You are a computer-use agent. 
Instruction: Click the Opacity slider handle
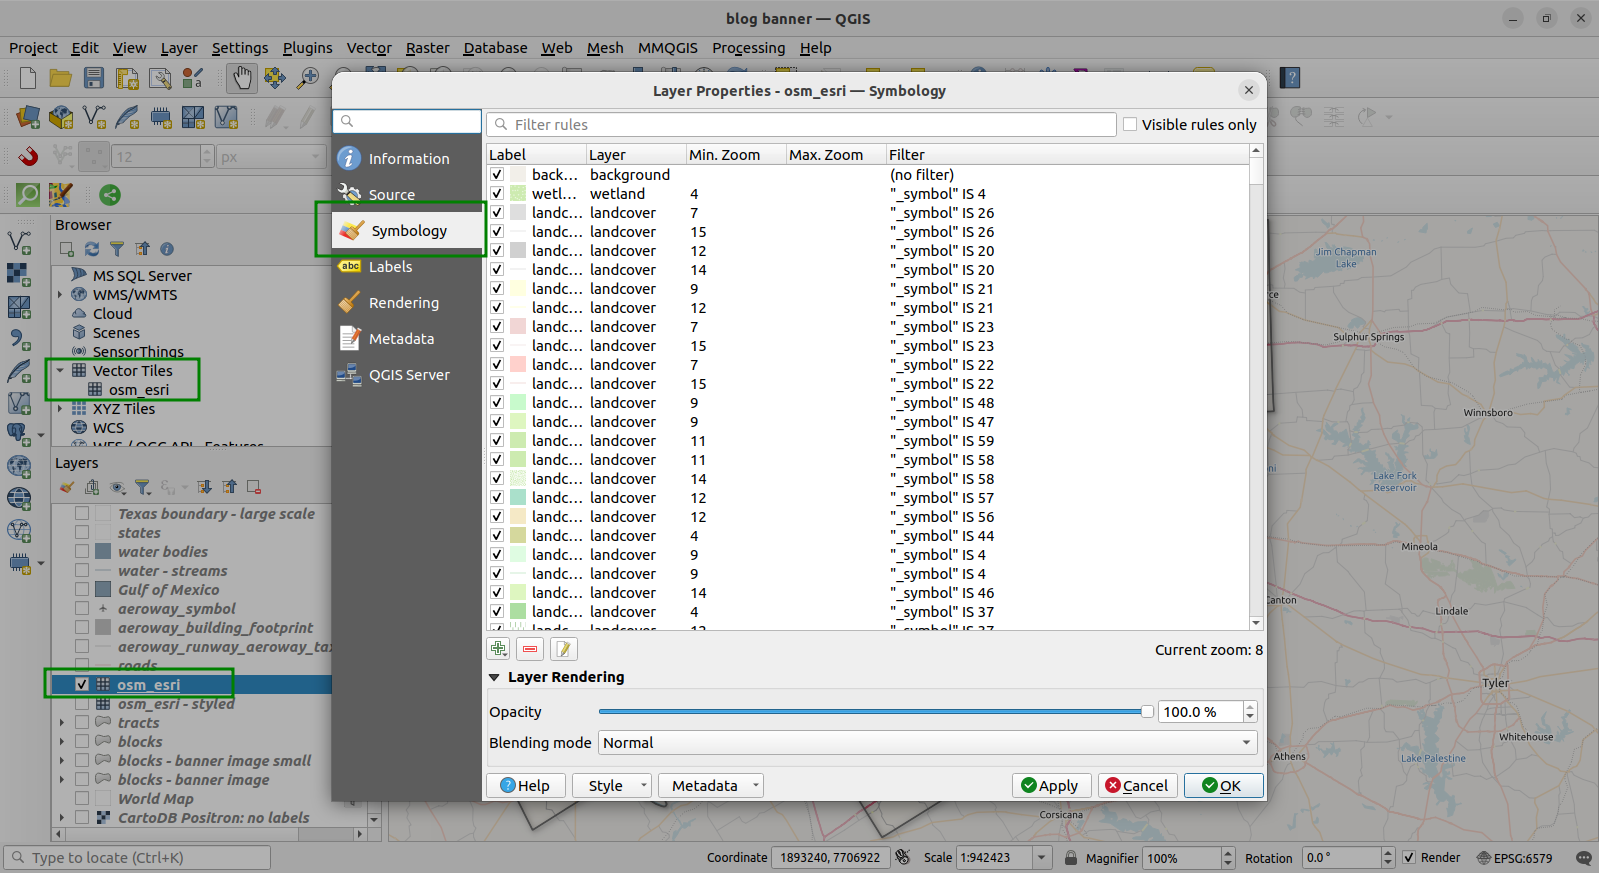(x=1147, y=712)
